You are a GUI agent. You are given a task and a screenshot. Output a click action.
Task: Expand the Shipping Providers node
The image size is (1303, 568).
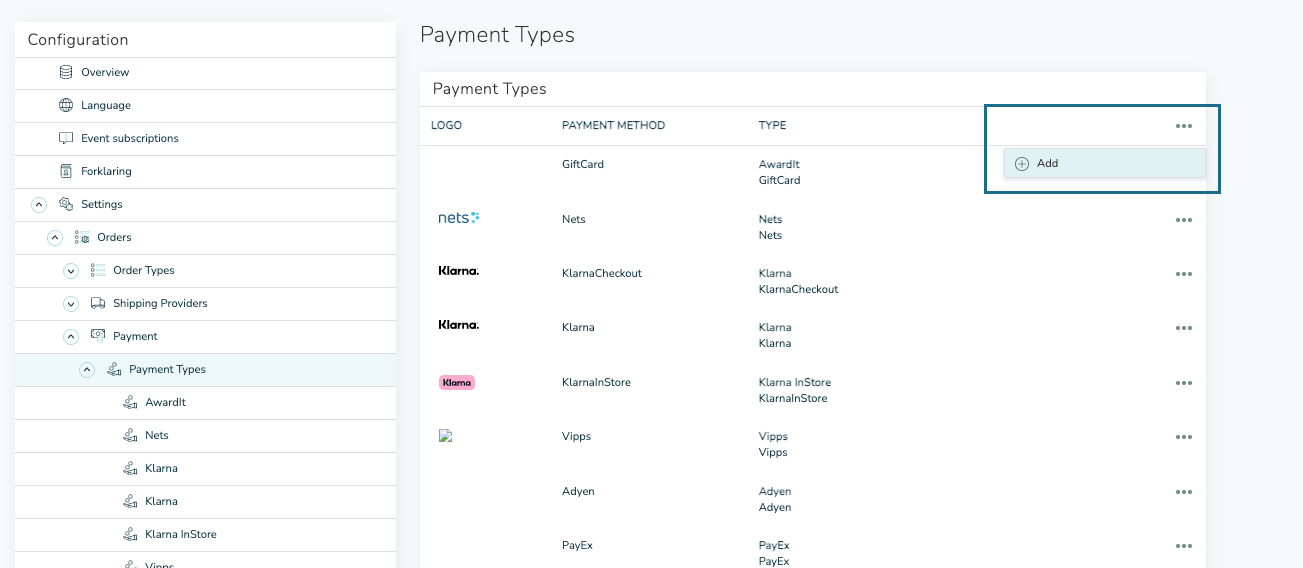pyautogui.click(x=71, y=303)
